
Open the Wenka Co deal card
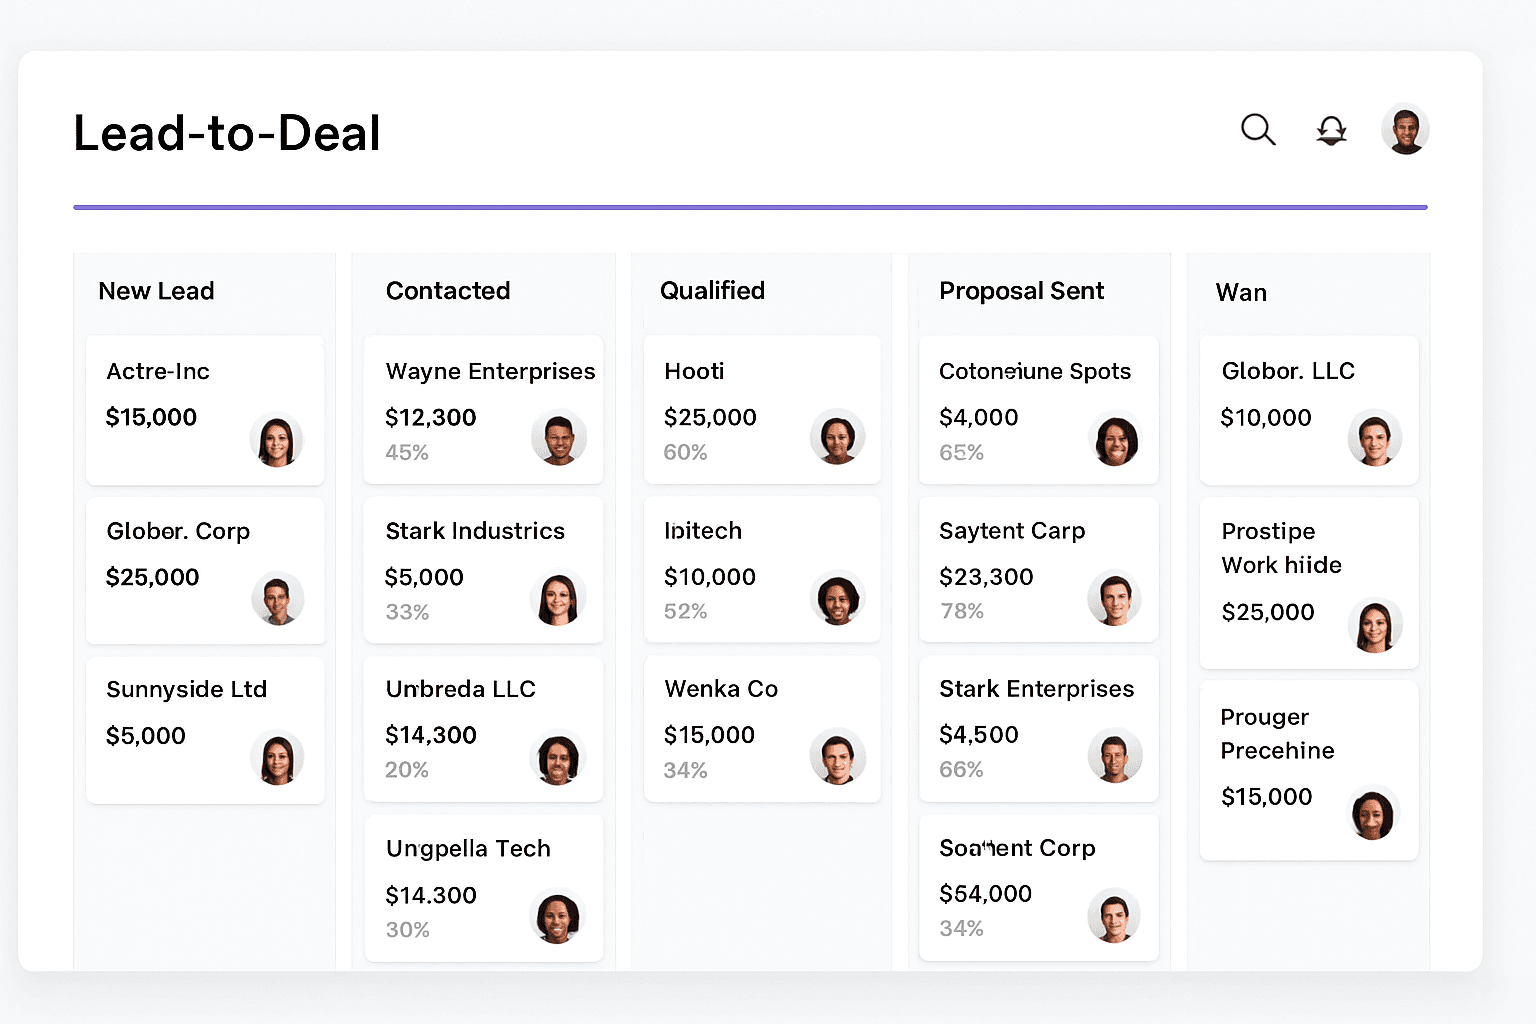click(762, 729)
